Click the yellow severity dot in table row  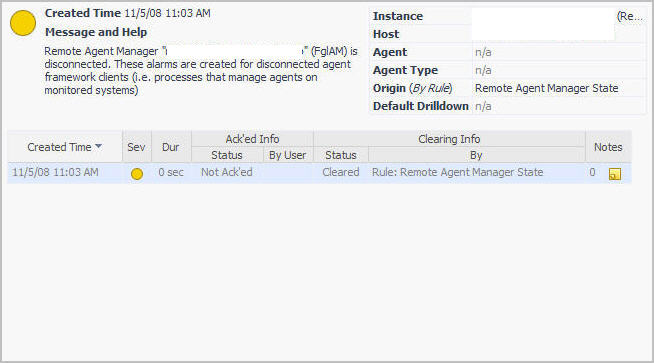137,174
